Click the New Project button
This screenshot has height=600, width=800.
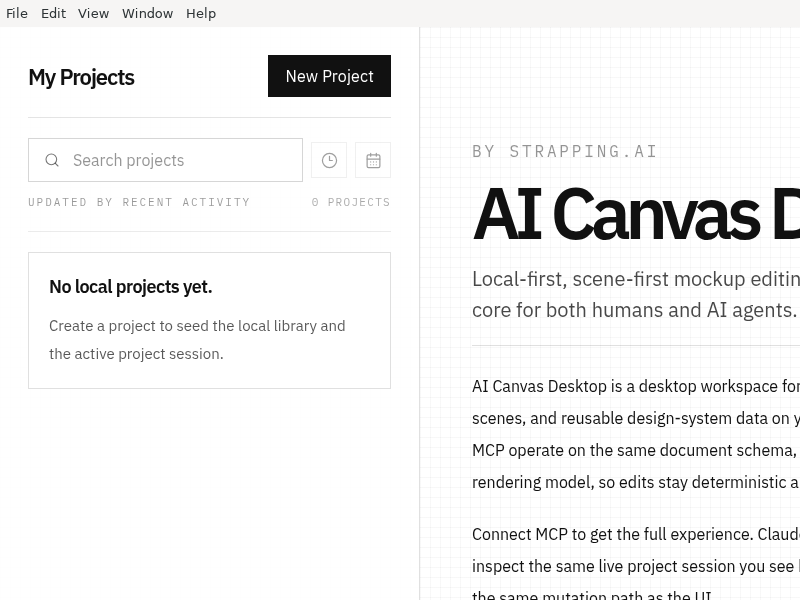point(329,76)
